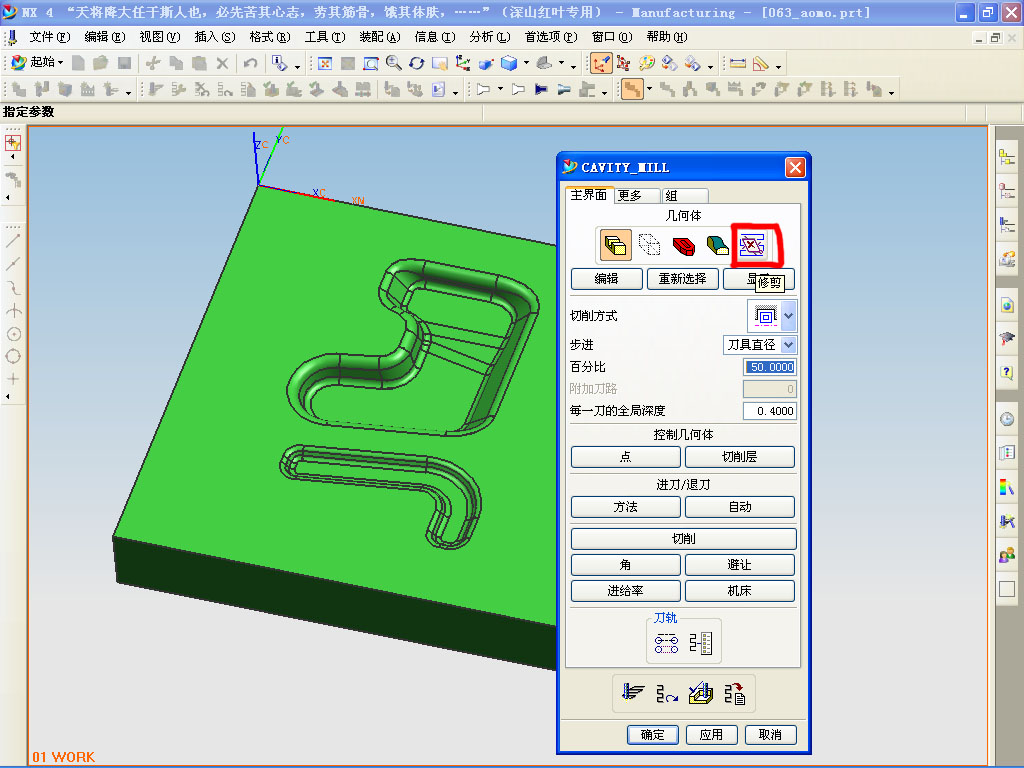
Task: Switch to the 组 tab
Action: coord(684,195)
